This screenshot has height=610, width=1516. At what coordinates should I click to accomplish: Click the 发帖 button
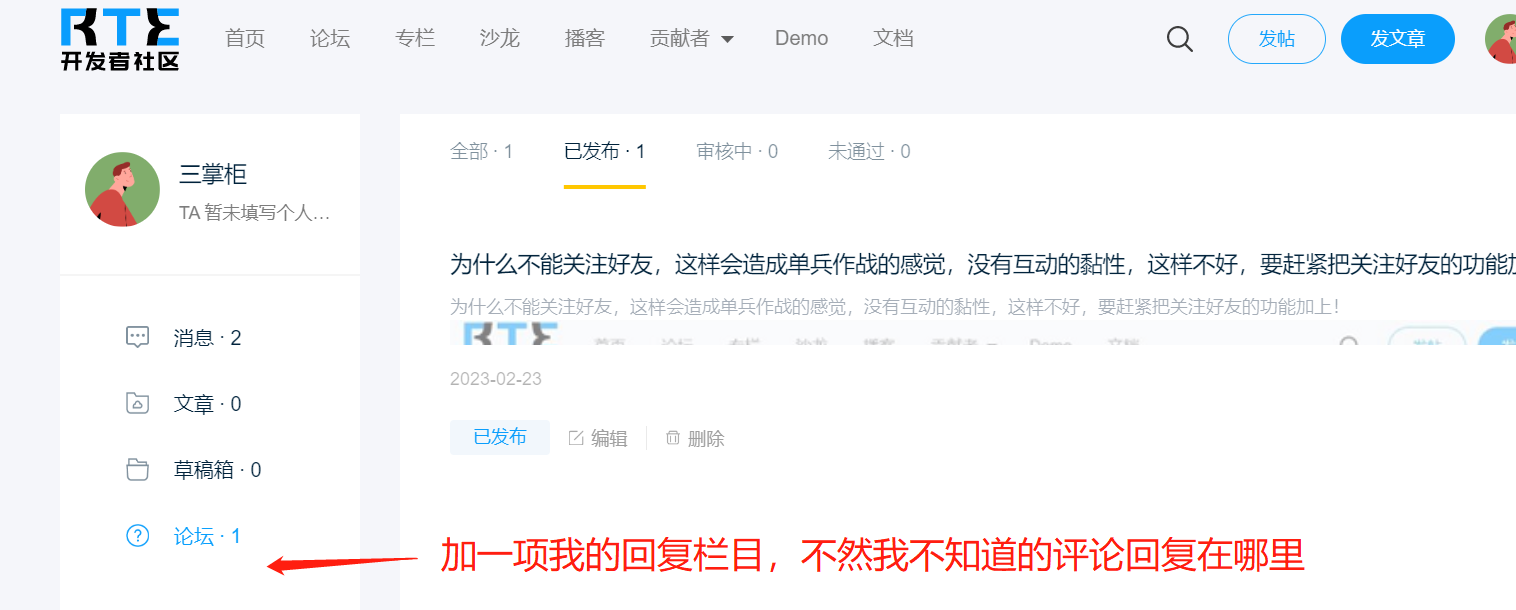pos(1277,39)
